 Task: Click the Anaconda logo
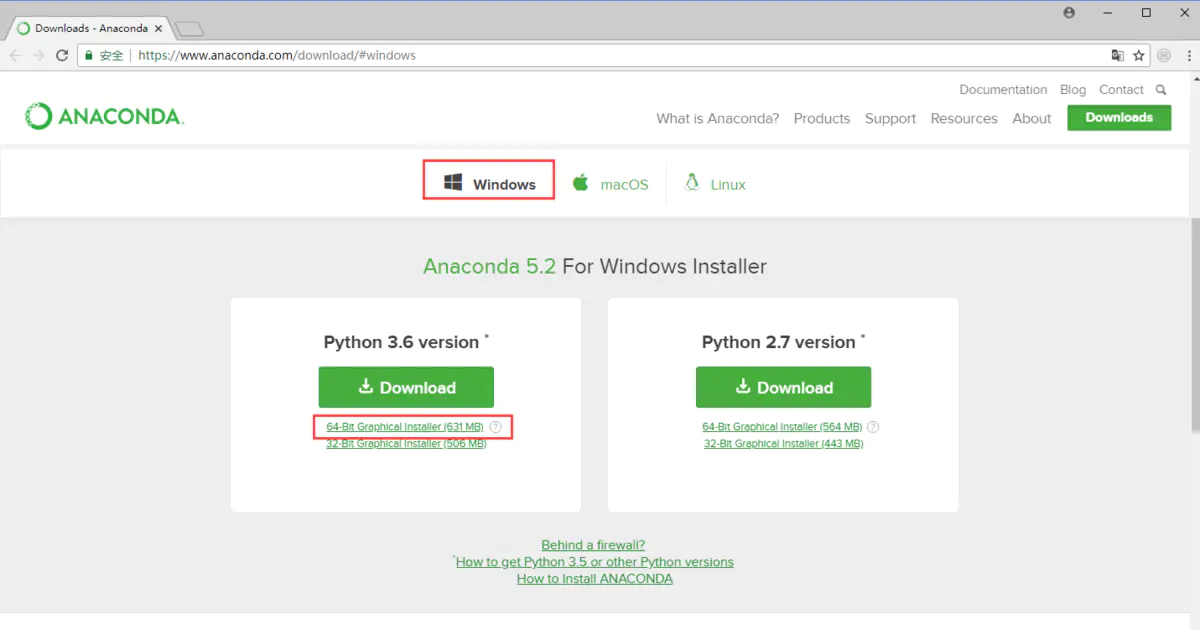[x=104, y=116]
